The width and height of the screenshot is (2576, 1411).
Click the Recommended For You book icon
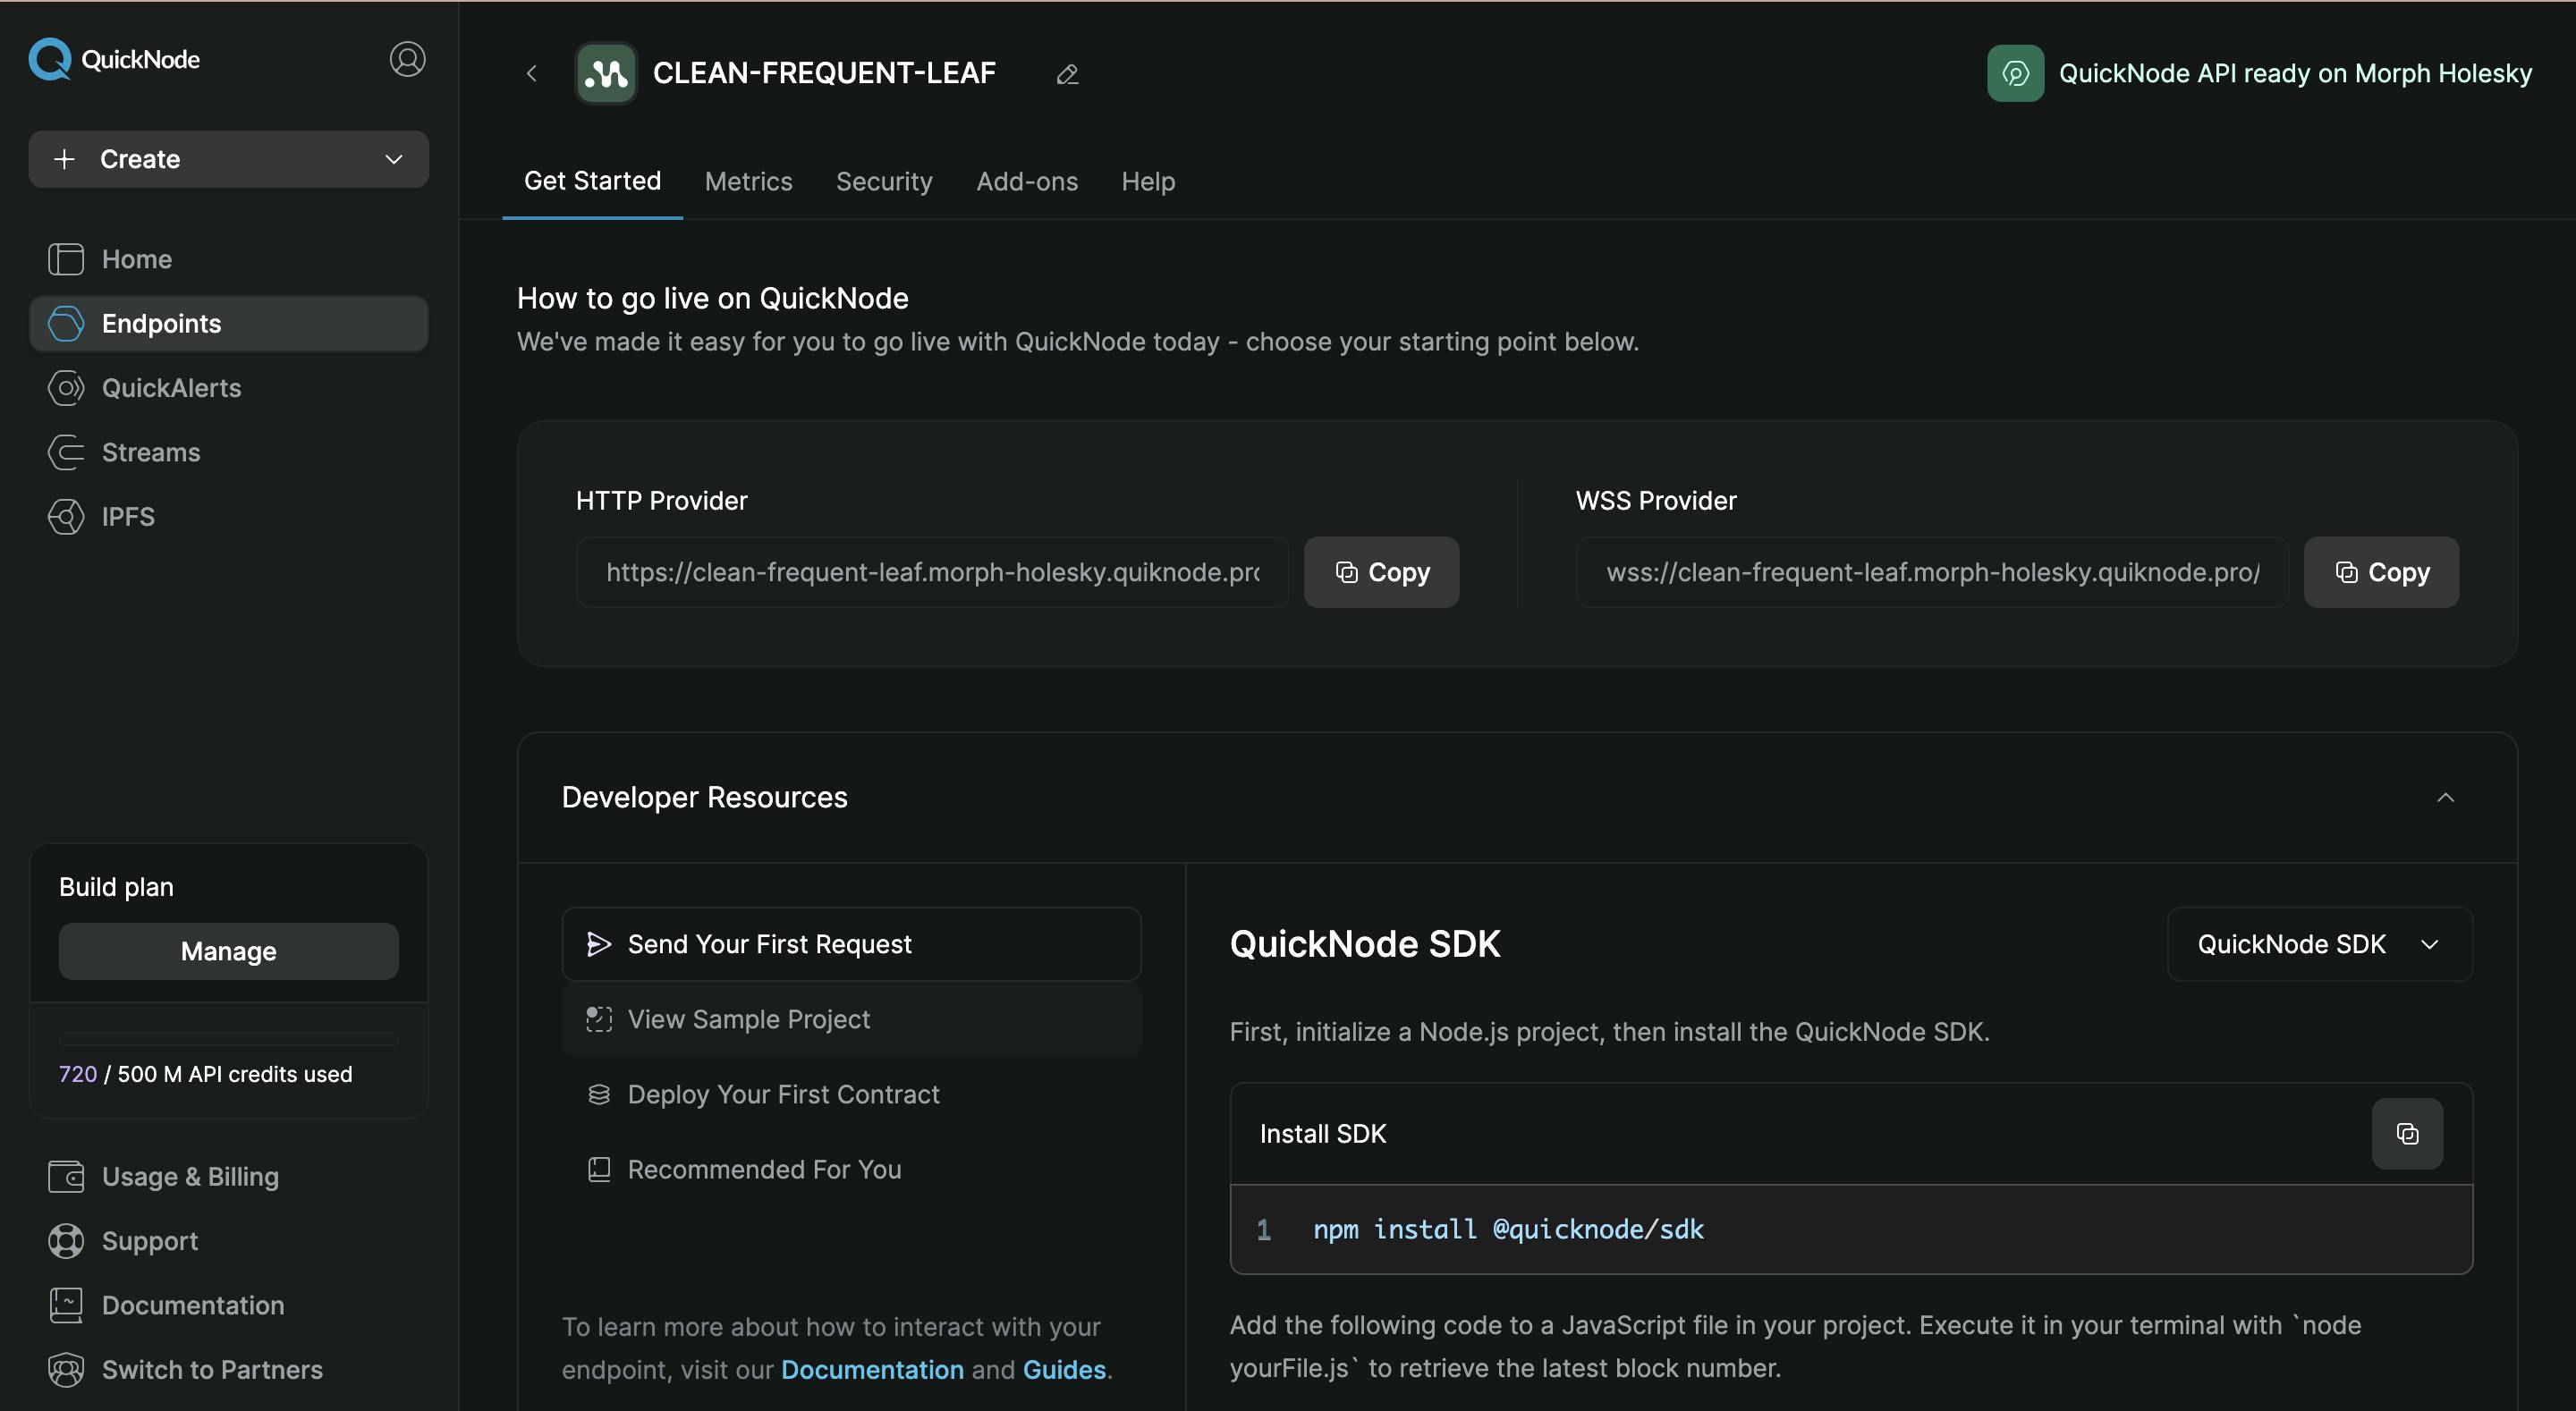tap(598, 1169)
